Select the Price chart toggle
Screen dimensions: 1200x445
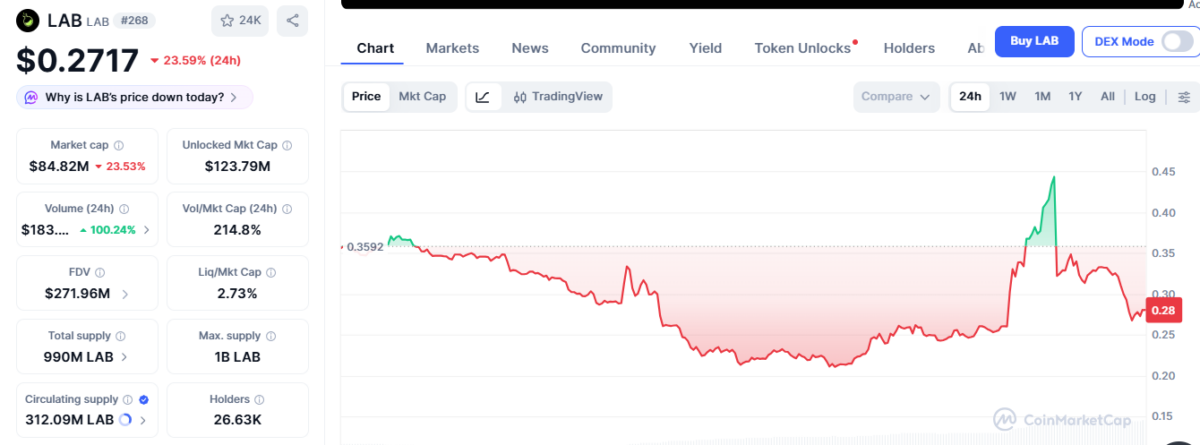366,97
